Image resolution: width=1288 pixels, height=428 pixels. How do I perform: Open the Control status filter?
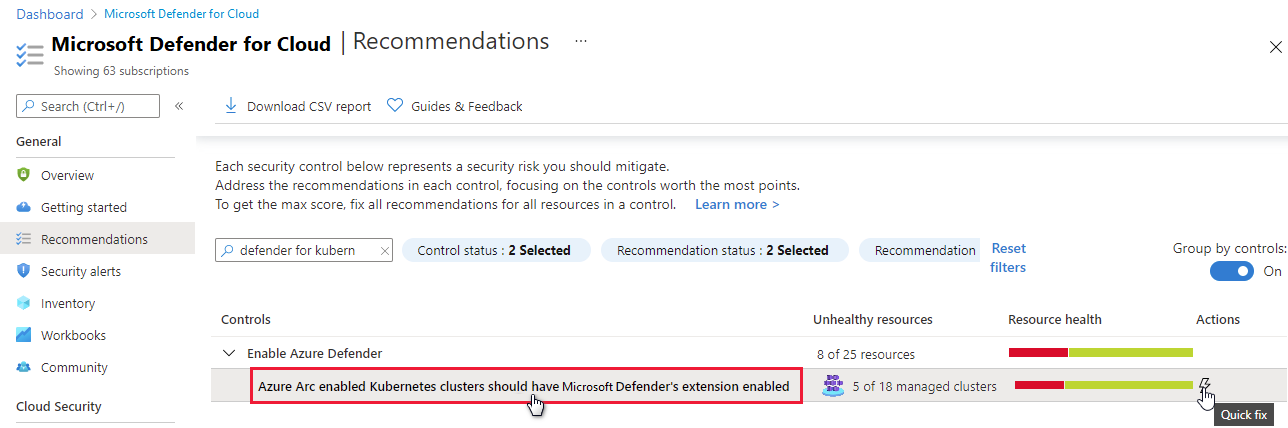click(494, 250)
